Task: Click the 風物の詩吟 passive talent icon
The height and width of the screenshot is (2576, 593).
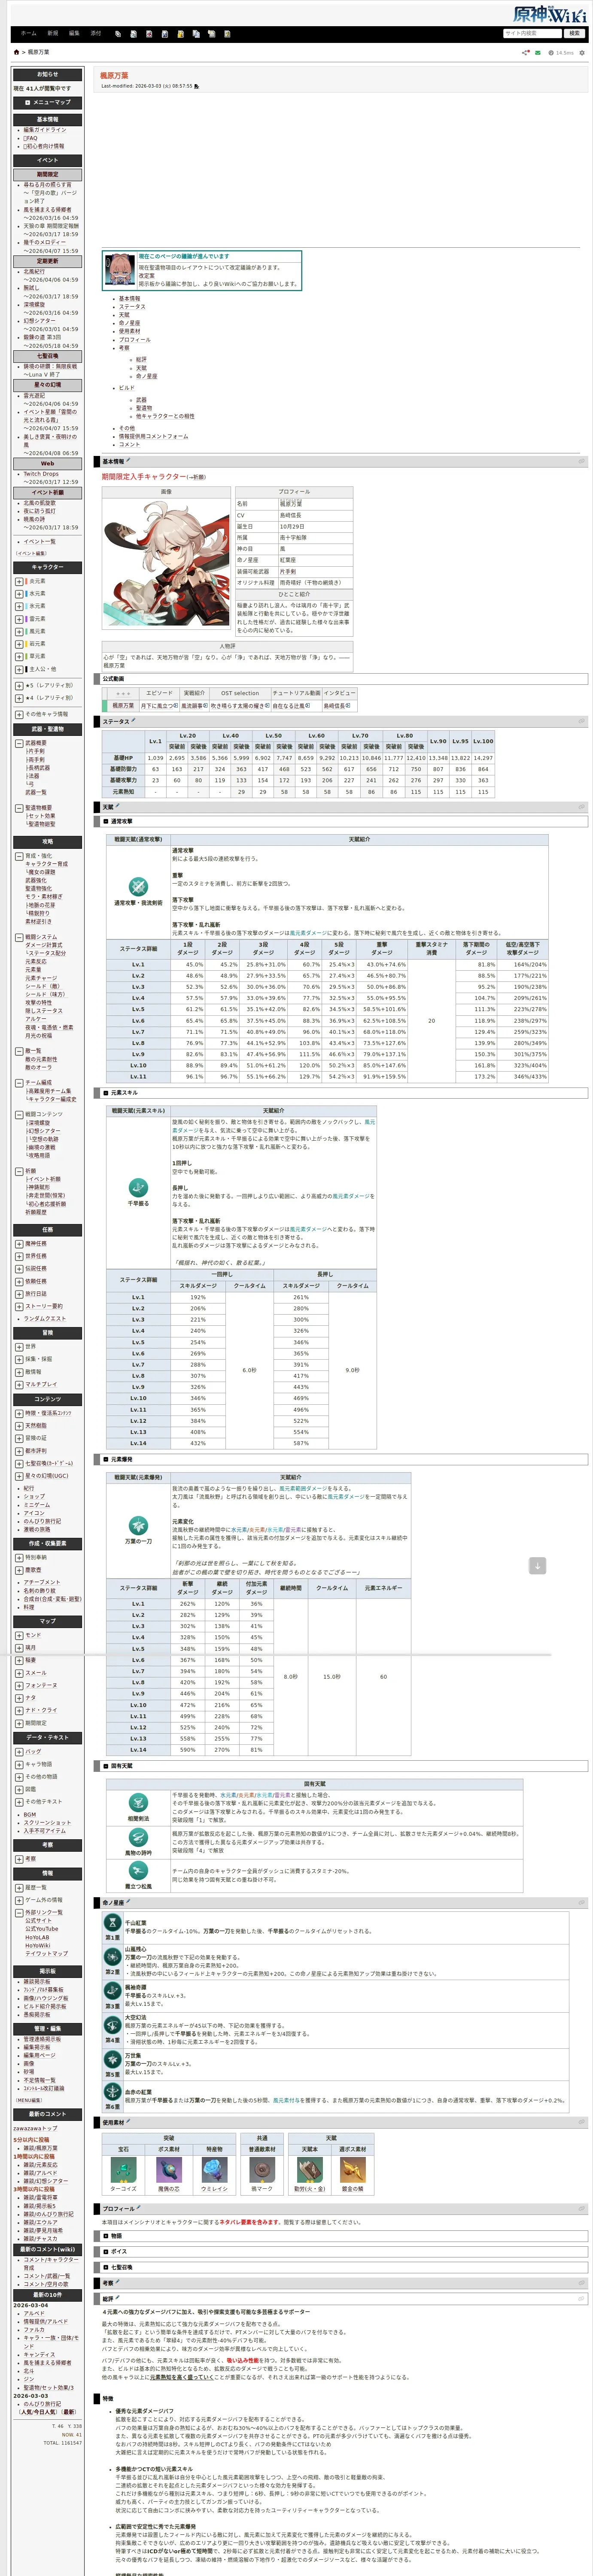Action: coord(138,1838)
